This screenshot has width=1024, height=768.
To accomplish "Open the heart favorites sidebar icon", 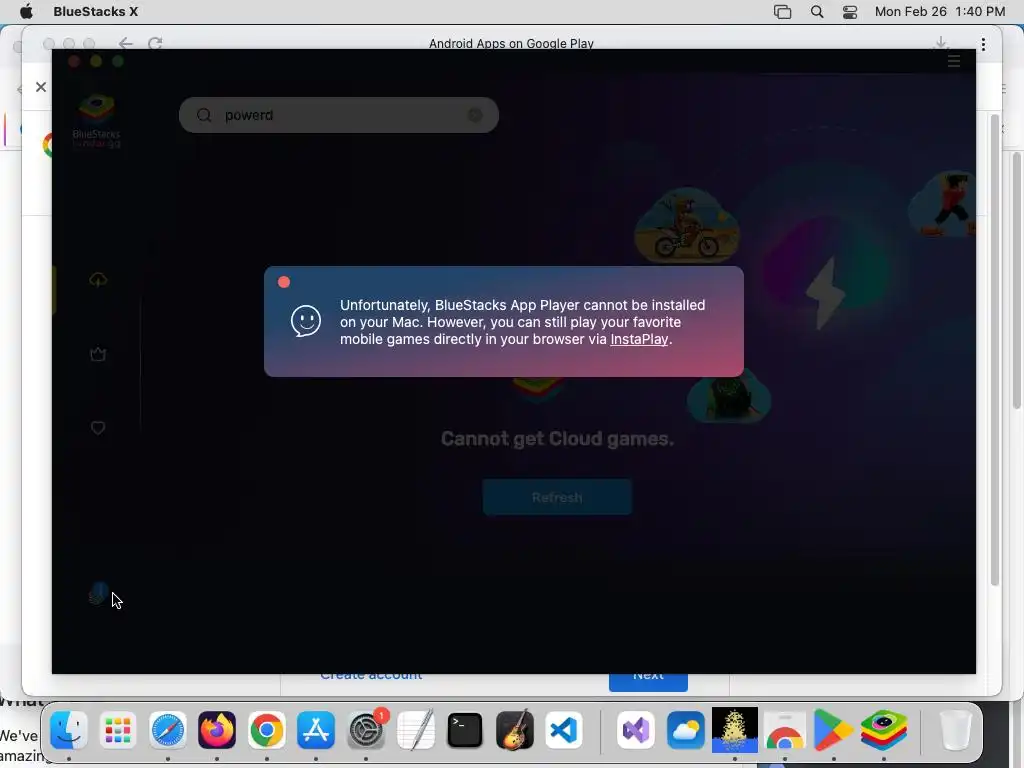I will point(98,428).
